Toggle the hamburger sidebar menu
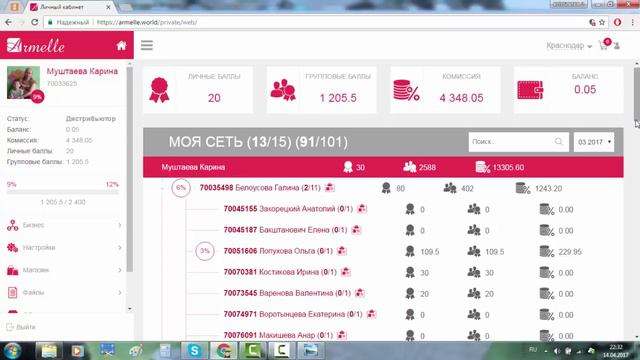Image resolution: width=640 pixels, height=360 pixels. (x=147, y=45)
